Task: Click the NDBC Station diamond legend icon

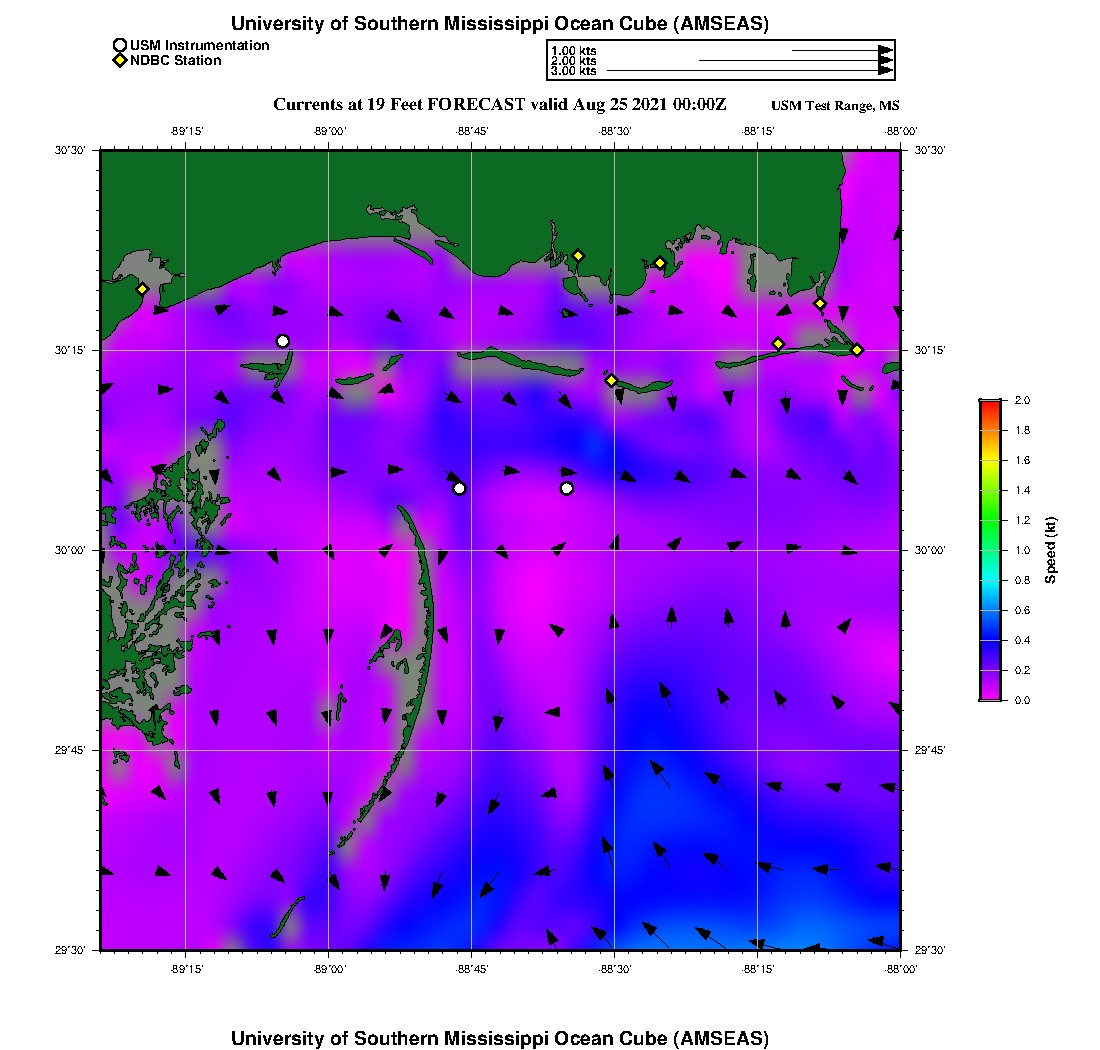Action: (x=120, y=61)
